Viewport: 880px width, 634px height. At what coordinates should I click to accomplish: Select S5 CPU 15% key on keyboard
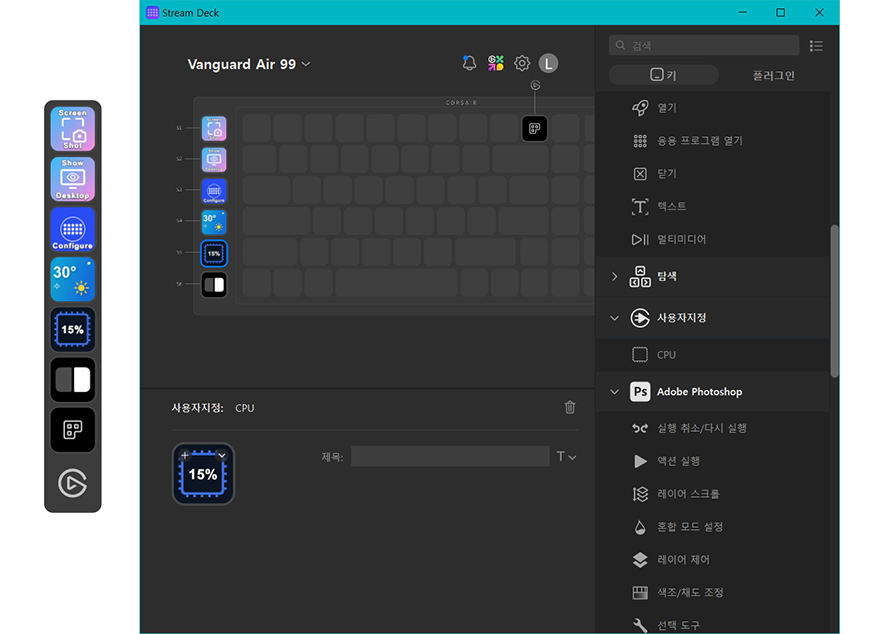(x=214, y=254)
